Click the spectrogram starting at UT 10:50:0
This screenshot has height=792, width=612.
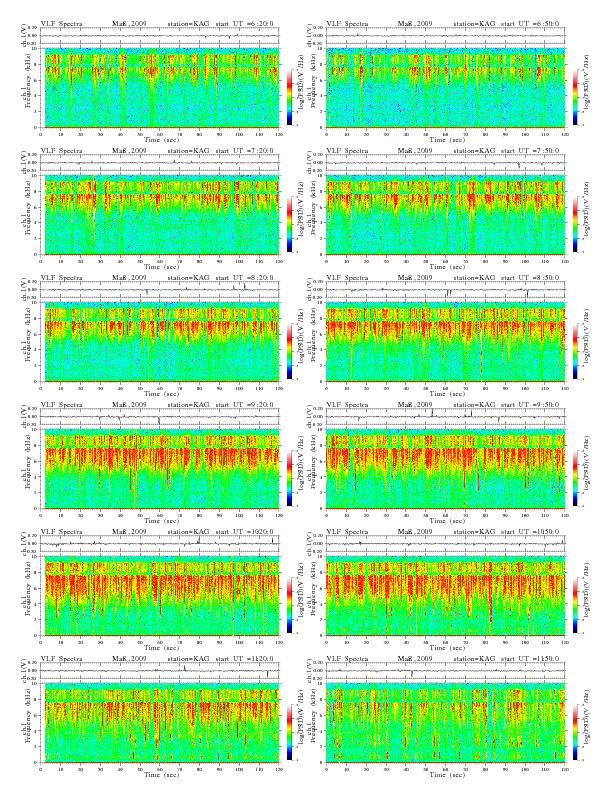[x=445, y=596]
